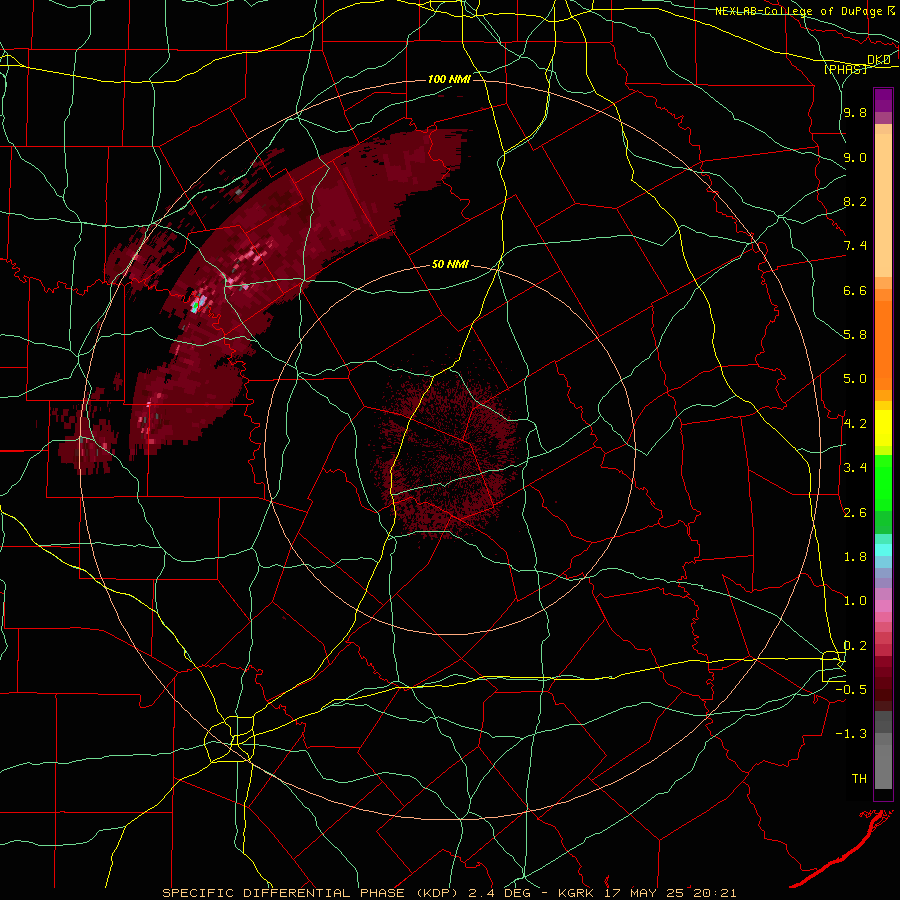The width and height of the screenshot is (900, 900).
Task: Click the 9.0 value on the color scale
Action: (855, 157)
